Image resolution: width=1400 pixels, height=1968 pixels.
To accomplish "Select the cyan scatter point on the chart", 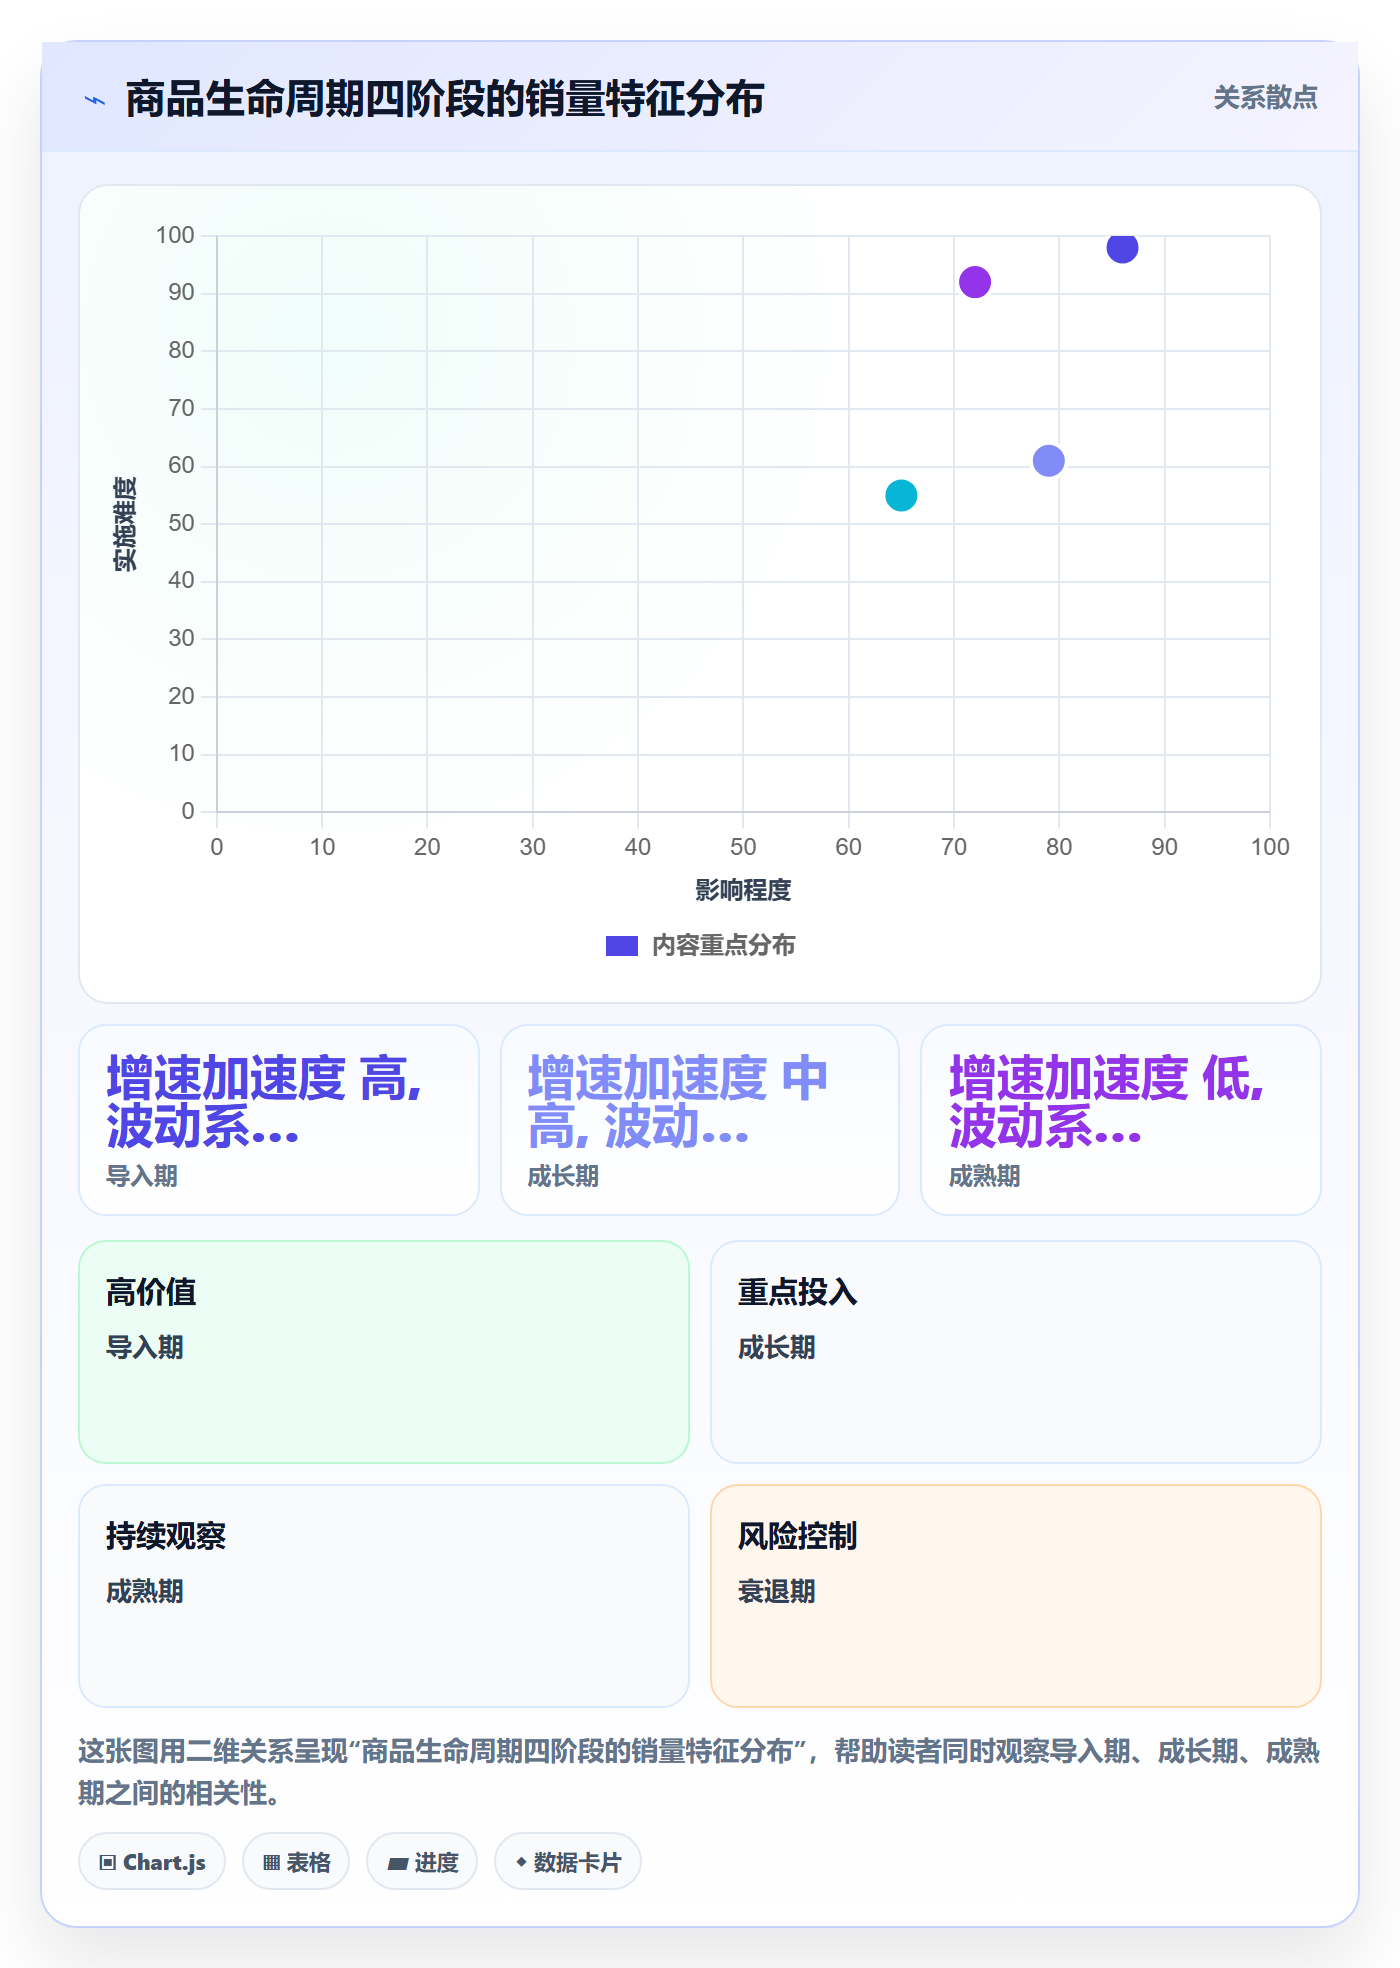I will tap(901, 495).
